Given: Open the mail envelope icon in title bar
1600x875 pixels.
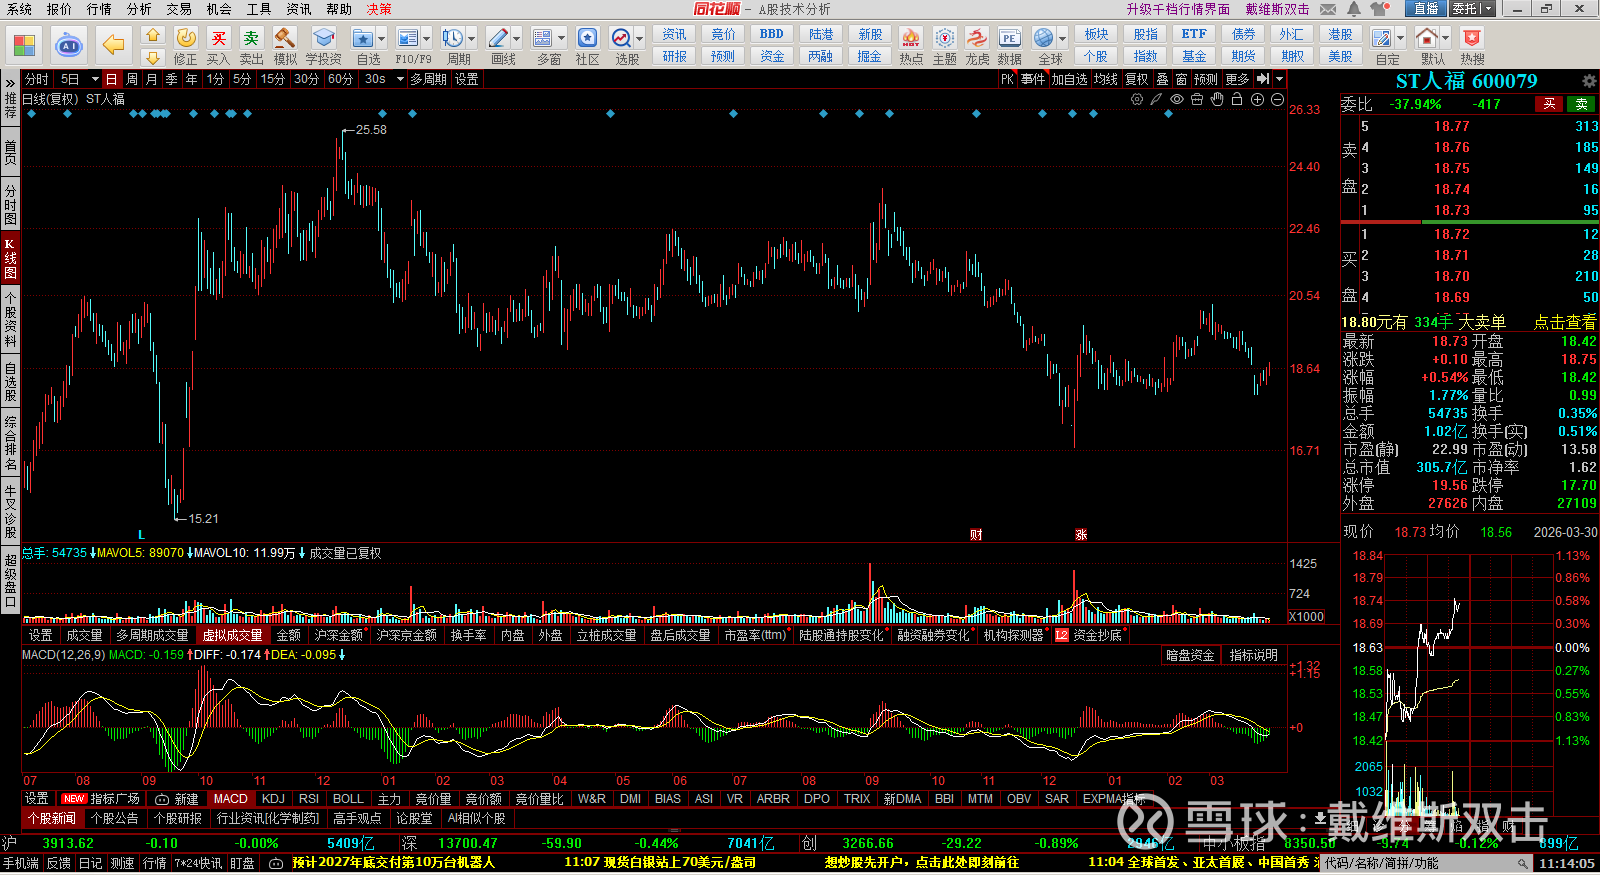Looking at the screenshot, I should [x=1328, y=9].
